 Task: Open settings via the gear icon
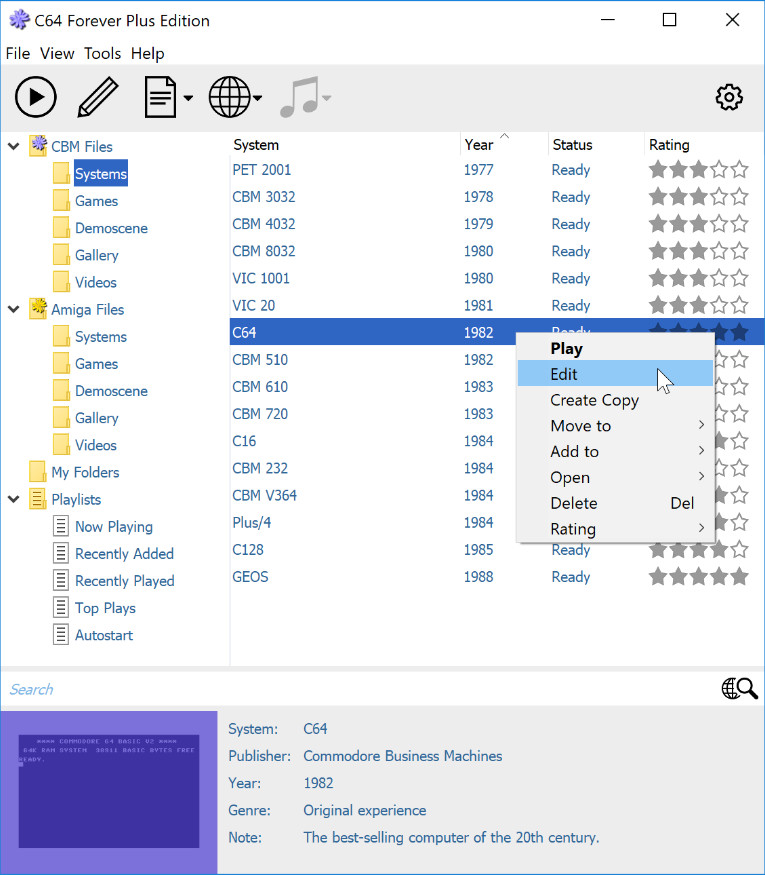(x=729, y=98)
